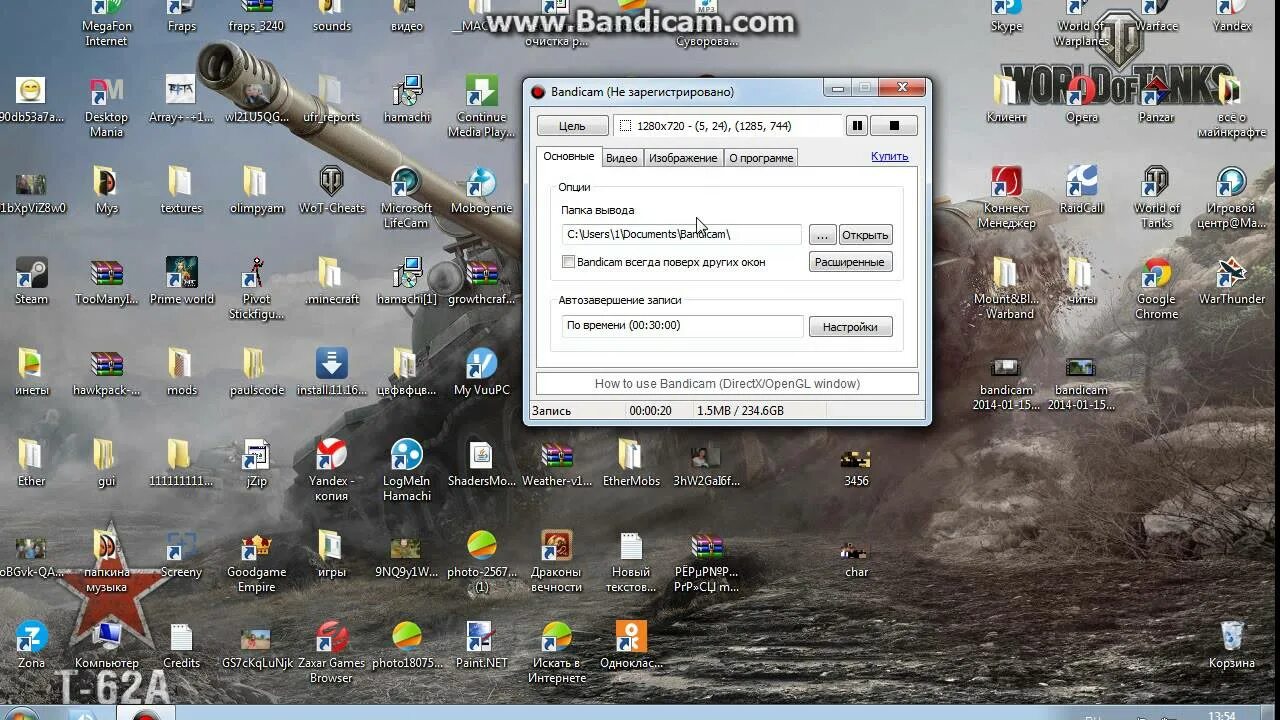The width and height of the screenshot is (1280, 720).
Task: Select the Skype desktop icon
Action: 1006,17
